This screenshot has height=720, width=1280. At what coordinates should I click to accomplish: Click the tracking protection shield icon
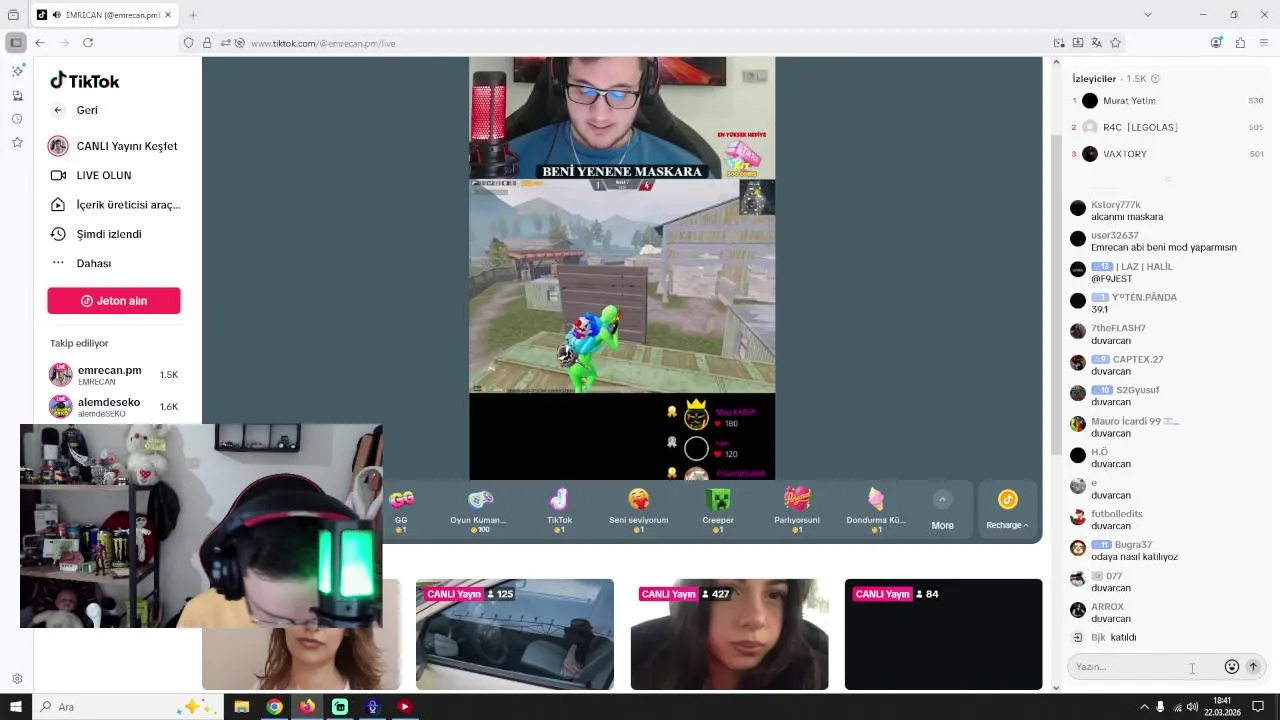(x=188, y=43)
